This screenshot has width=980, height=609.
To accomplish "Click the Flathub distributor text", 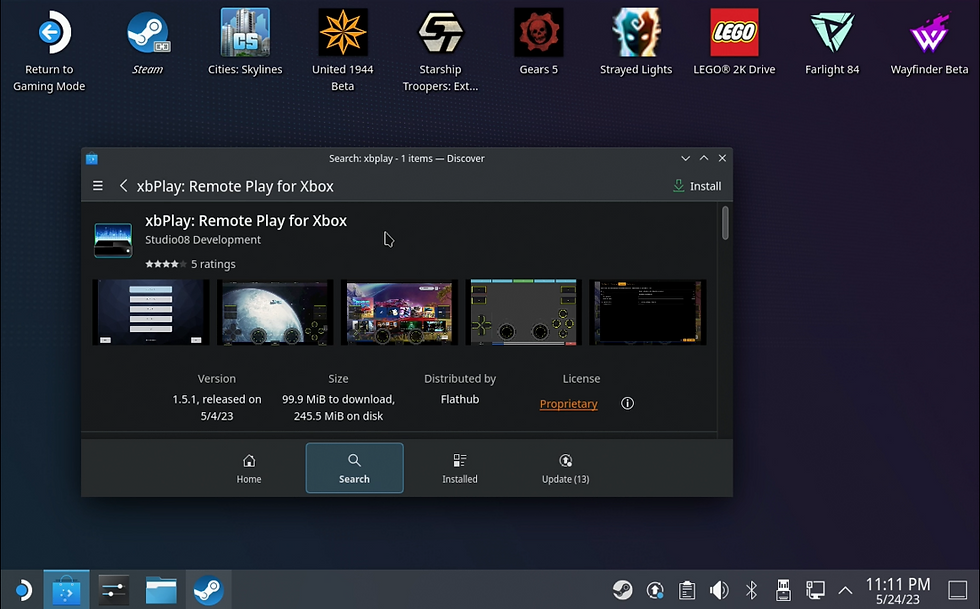I will pos(460,399).
